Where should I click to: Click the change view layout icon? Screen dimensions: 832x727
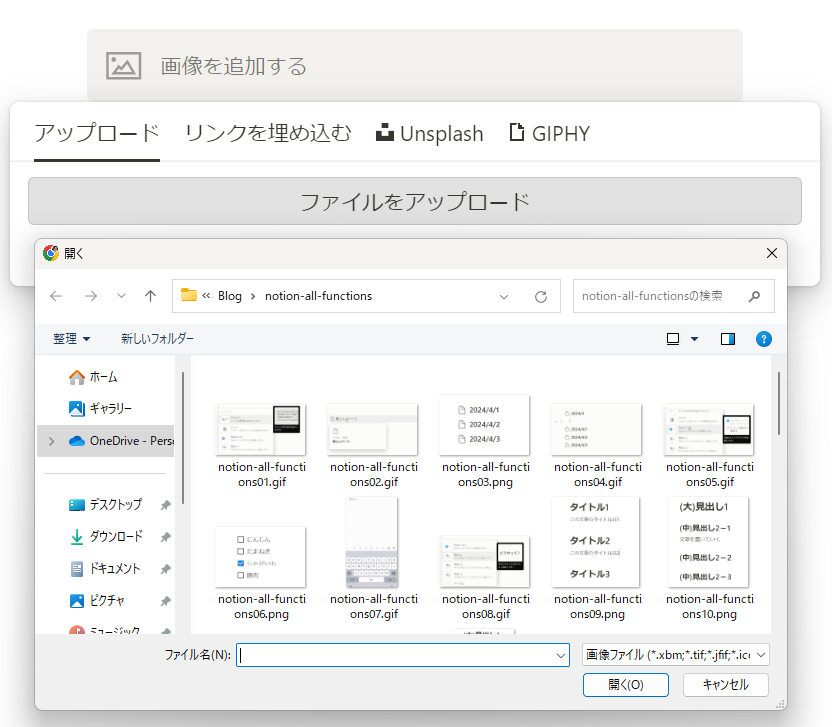click(673, 339)
